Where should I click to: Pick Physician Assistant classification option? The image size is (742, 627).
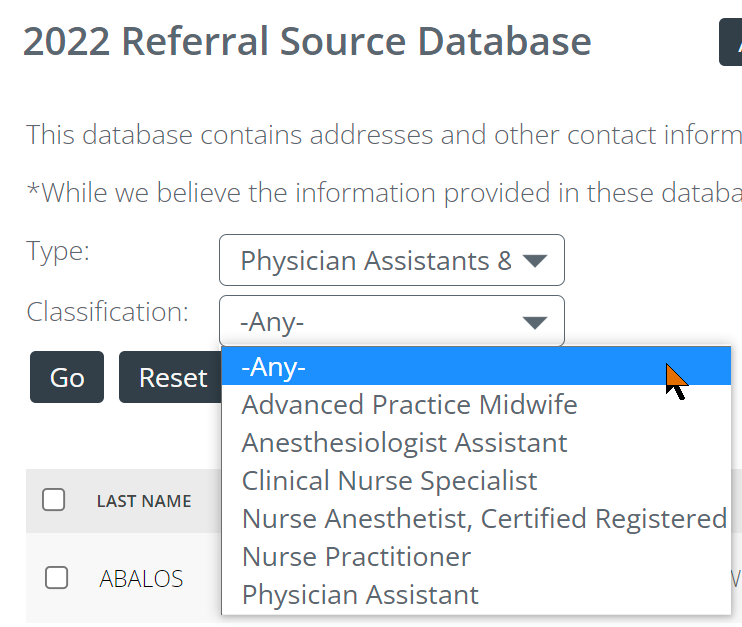tap(360, 595)
